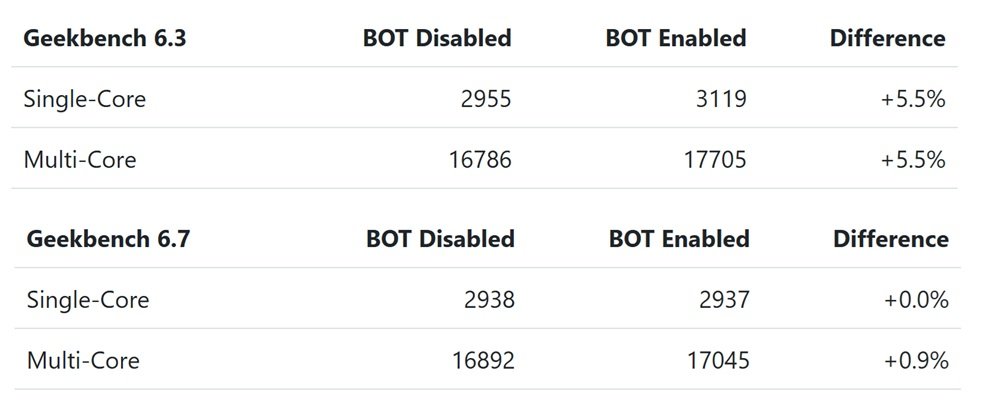Select the +0.9% difference value
The height and width of the screenshot is (401, 1000).
(x=917, y=360)
